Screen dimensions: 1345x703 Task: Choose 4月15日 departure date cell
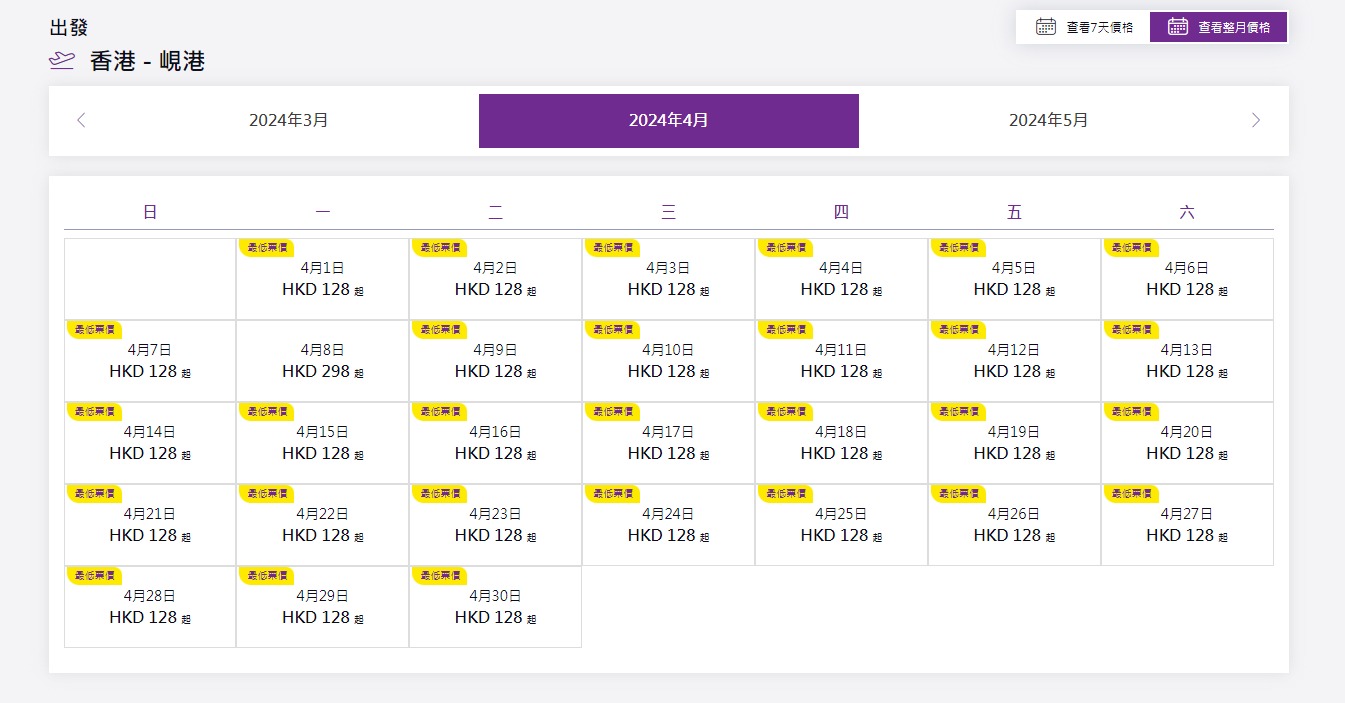tap(322, 444)
